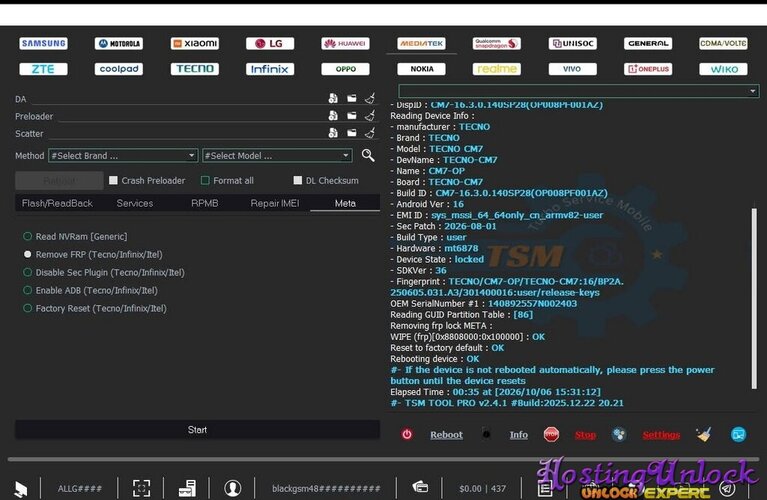Click the search magnifier next to model

pyautogui.click(x=368, y=156)
